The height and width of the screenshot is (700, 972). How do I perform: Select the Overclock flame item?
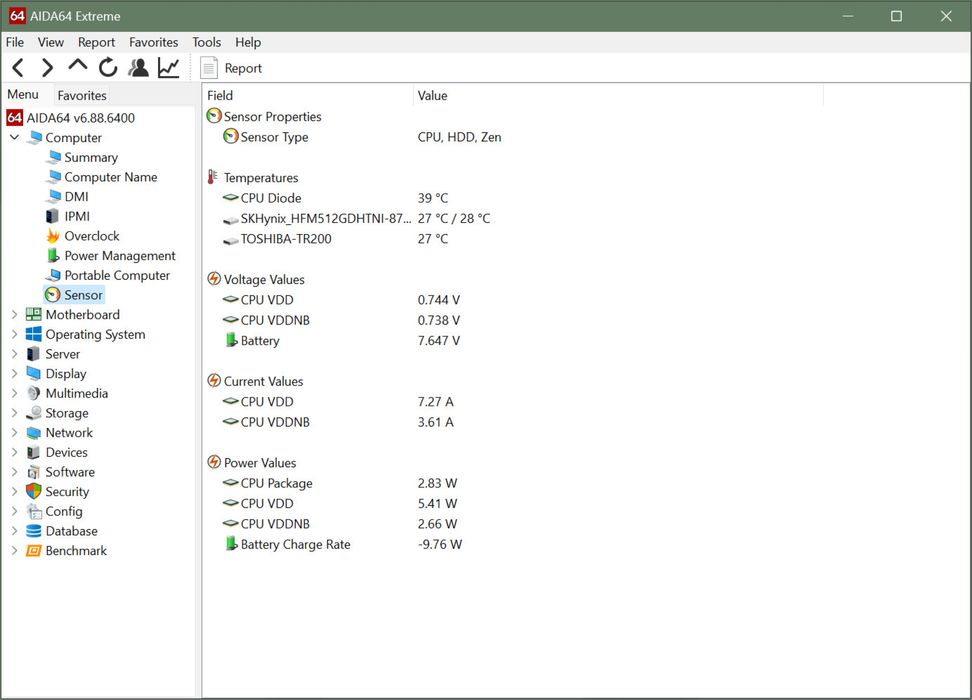[91, 236]
